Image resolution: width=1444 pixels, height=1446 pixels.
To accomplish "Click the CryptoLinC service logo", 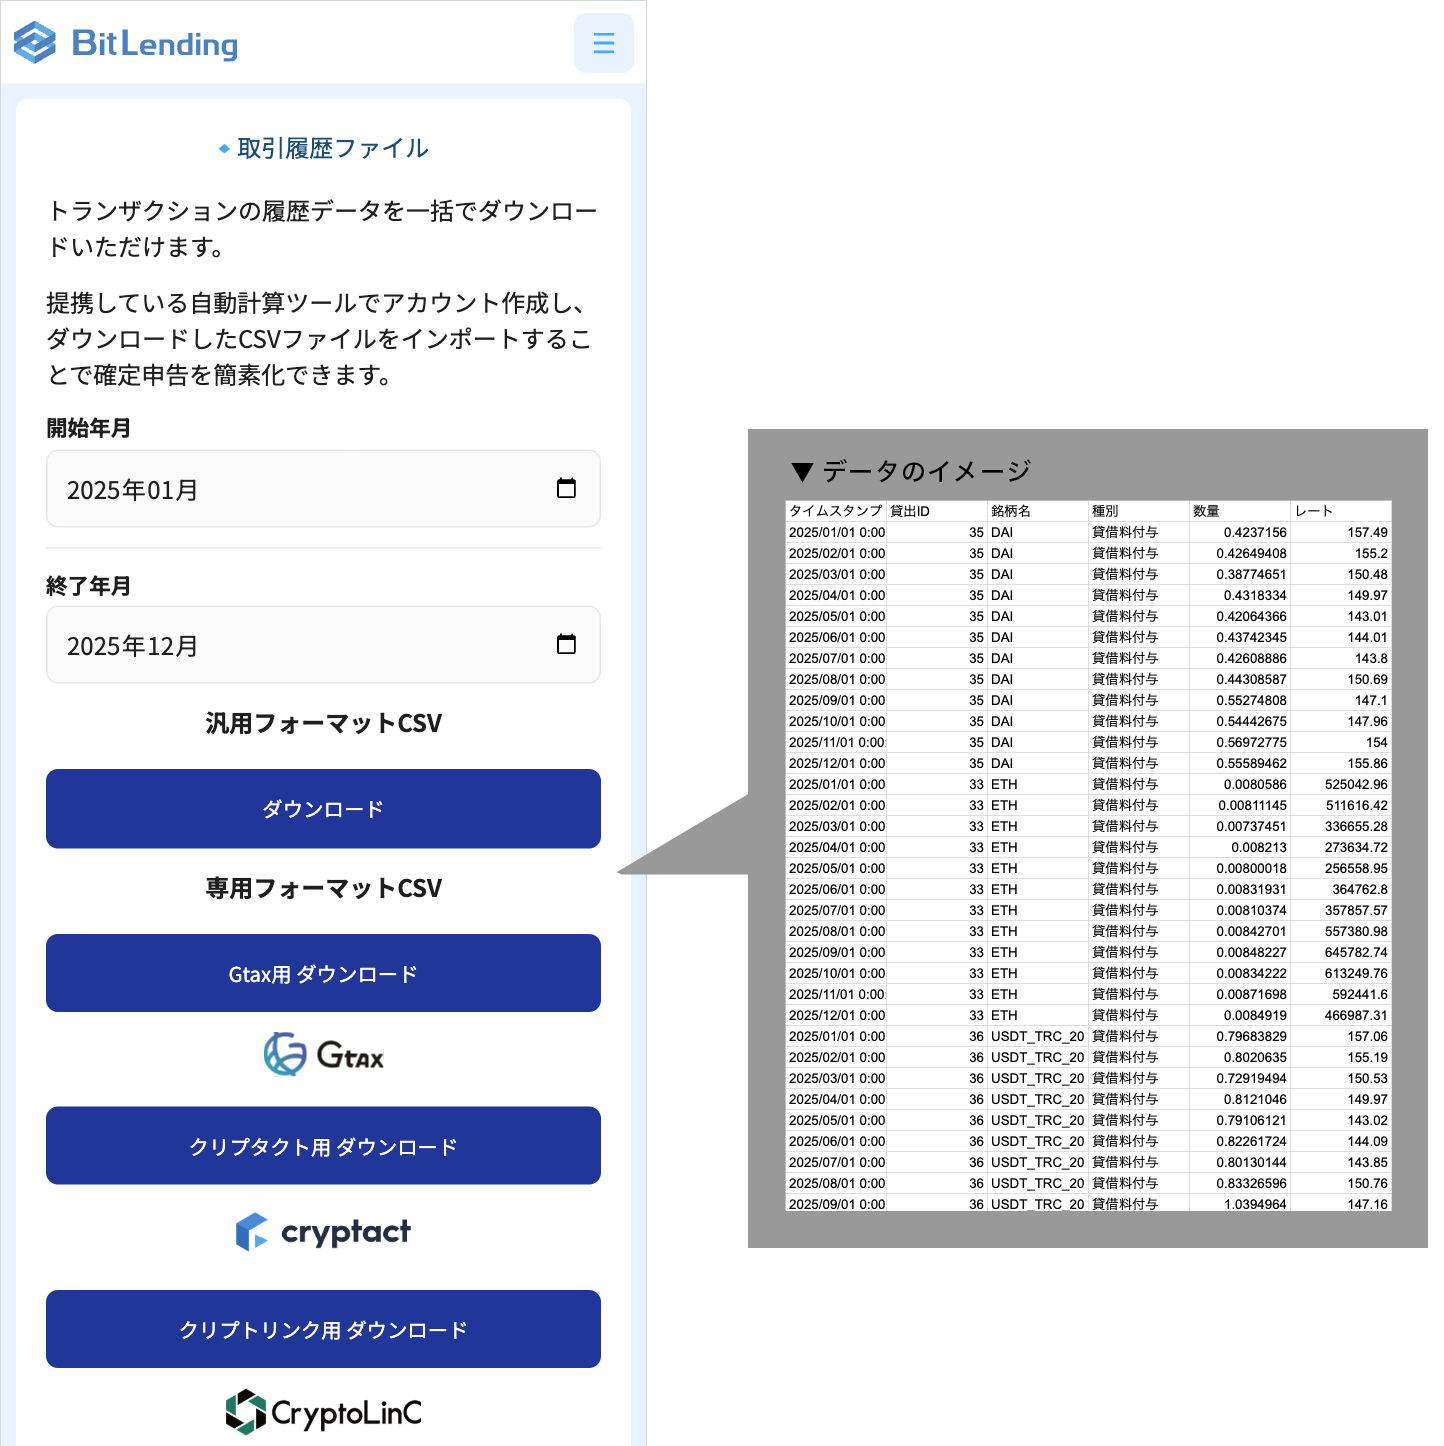I will 322,1412.
